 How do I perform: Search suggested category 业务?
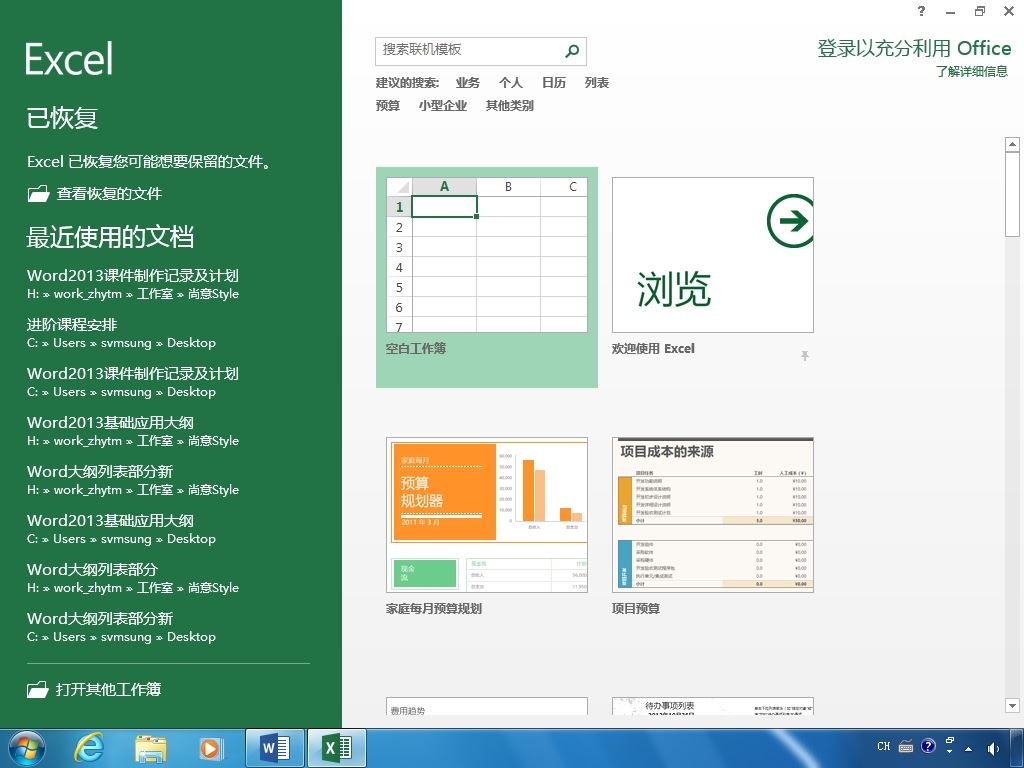point(468,83)
